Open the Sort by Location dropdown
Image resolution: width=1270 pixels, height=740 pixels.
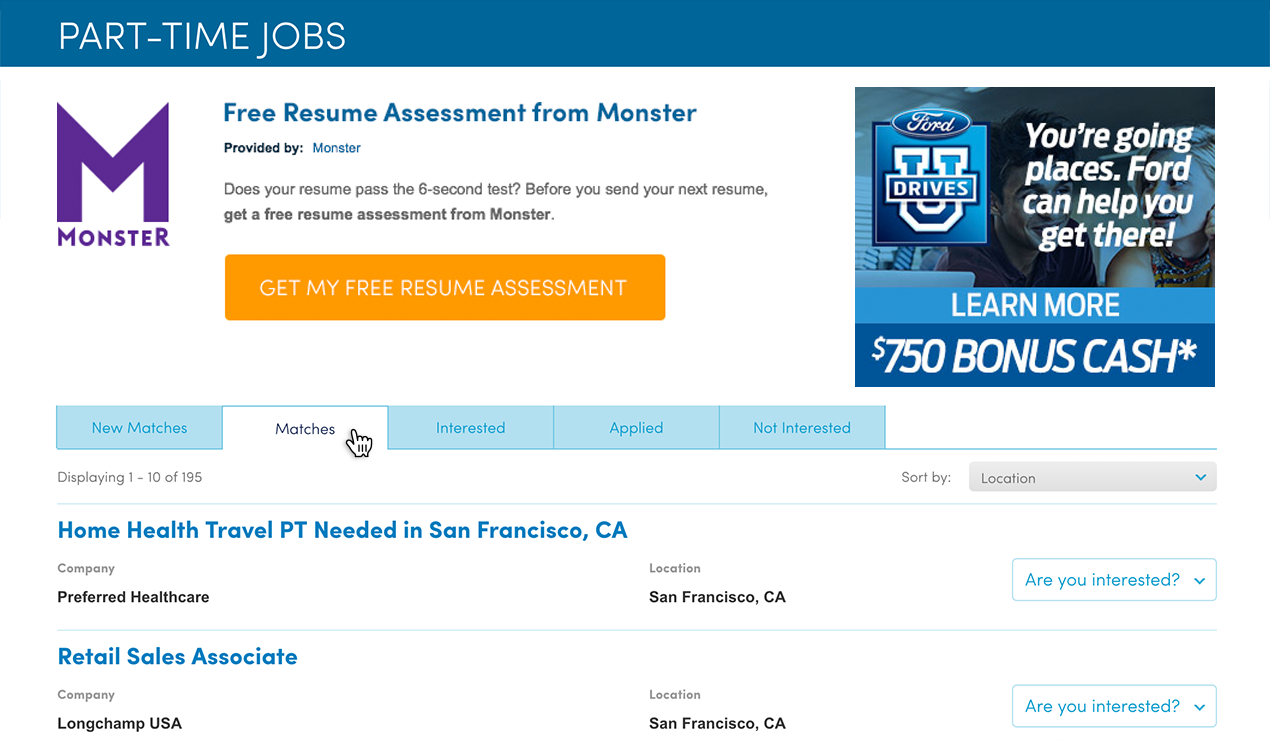tap(1093, 478)
